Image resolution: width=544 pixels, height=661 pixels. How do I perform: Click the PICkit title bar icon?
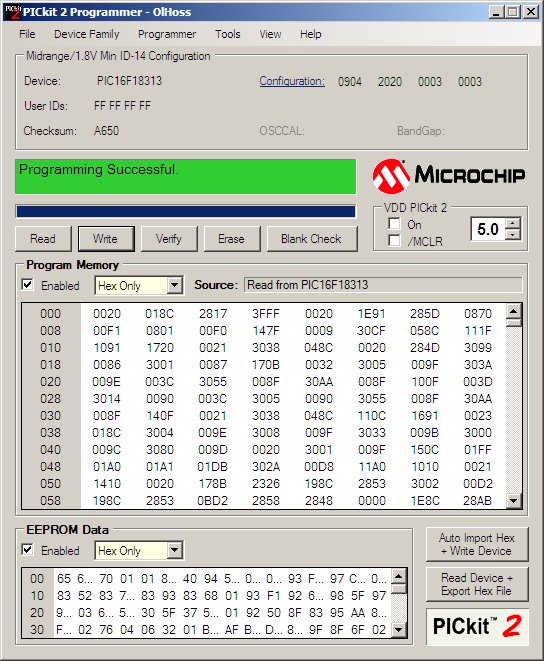[x=12, y=12]
